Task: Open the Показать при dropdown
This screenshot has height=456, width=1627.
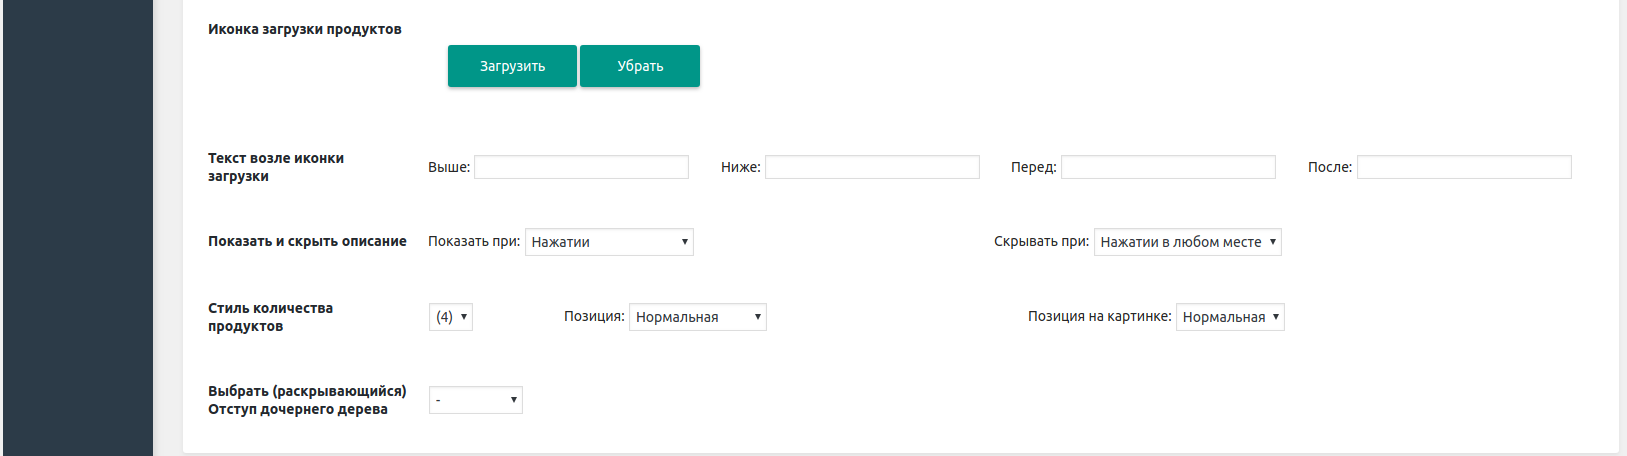Action: point(609,242)
